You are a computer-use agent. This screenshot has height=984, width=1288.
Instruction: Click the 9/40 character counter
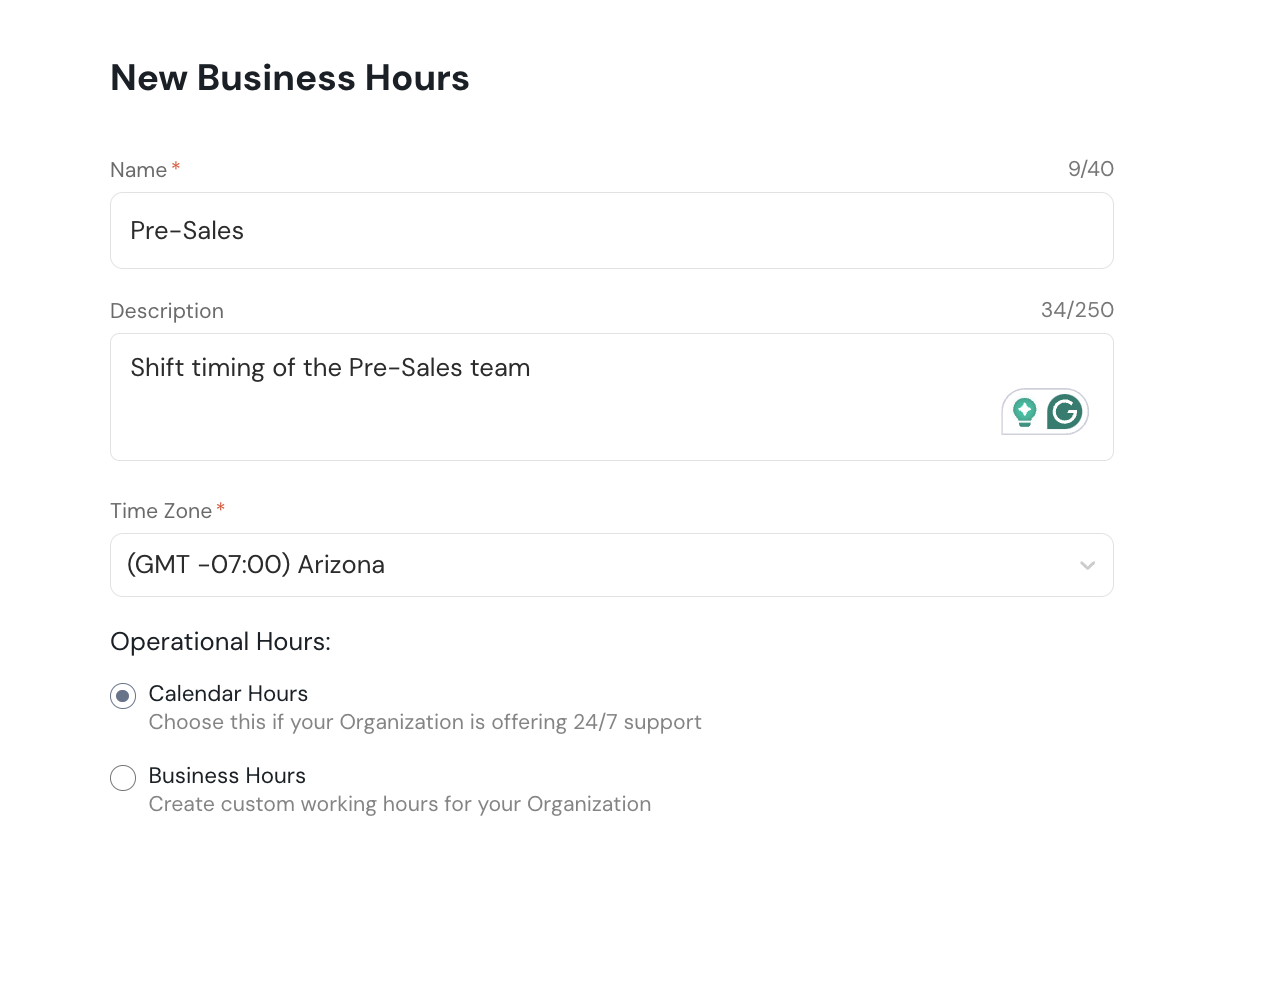[x=1090, y=169]
